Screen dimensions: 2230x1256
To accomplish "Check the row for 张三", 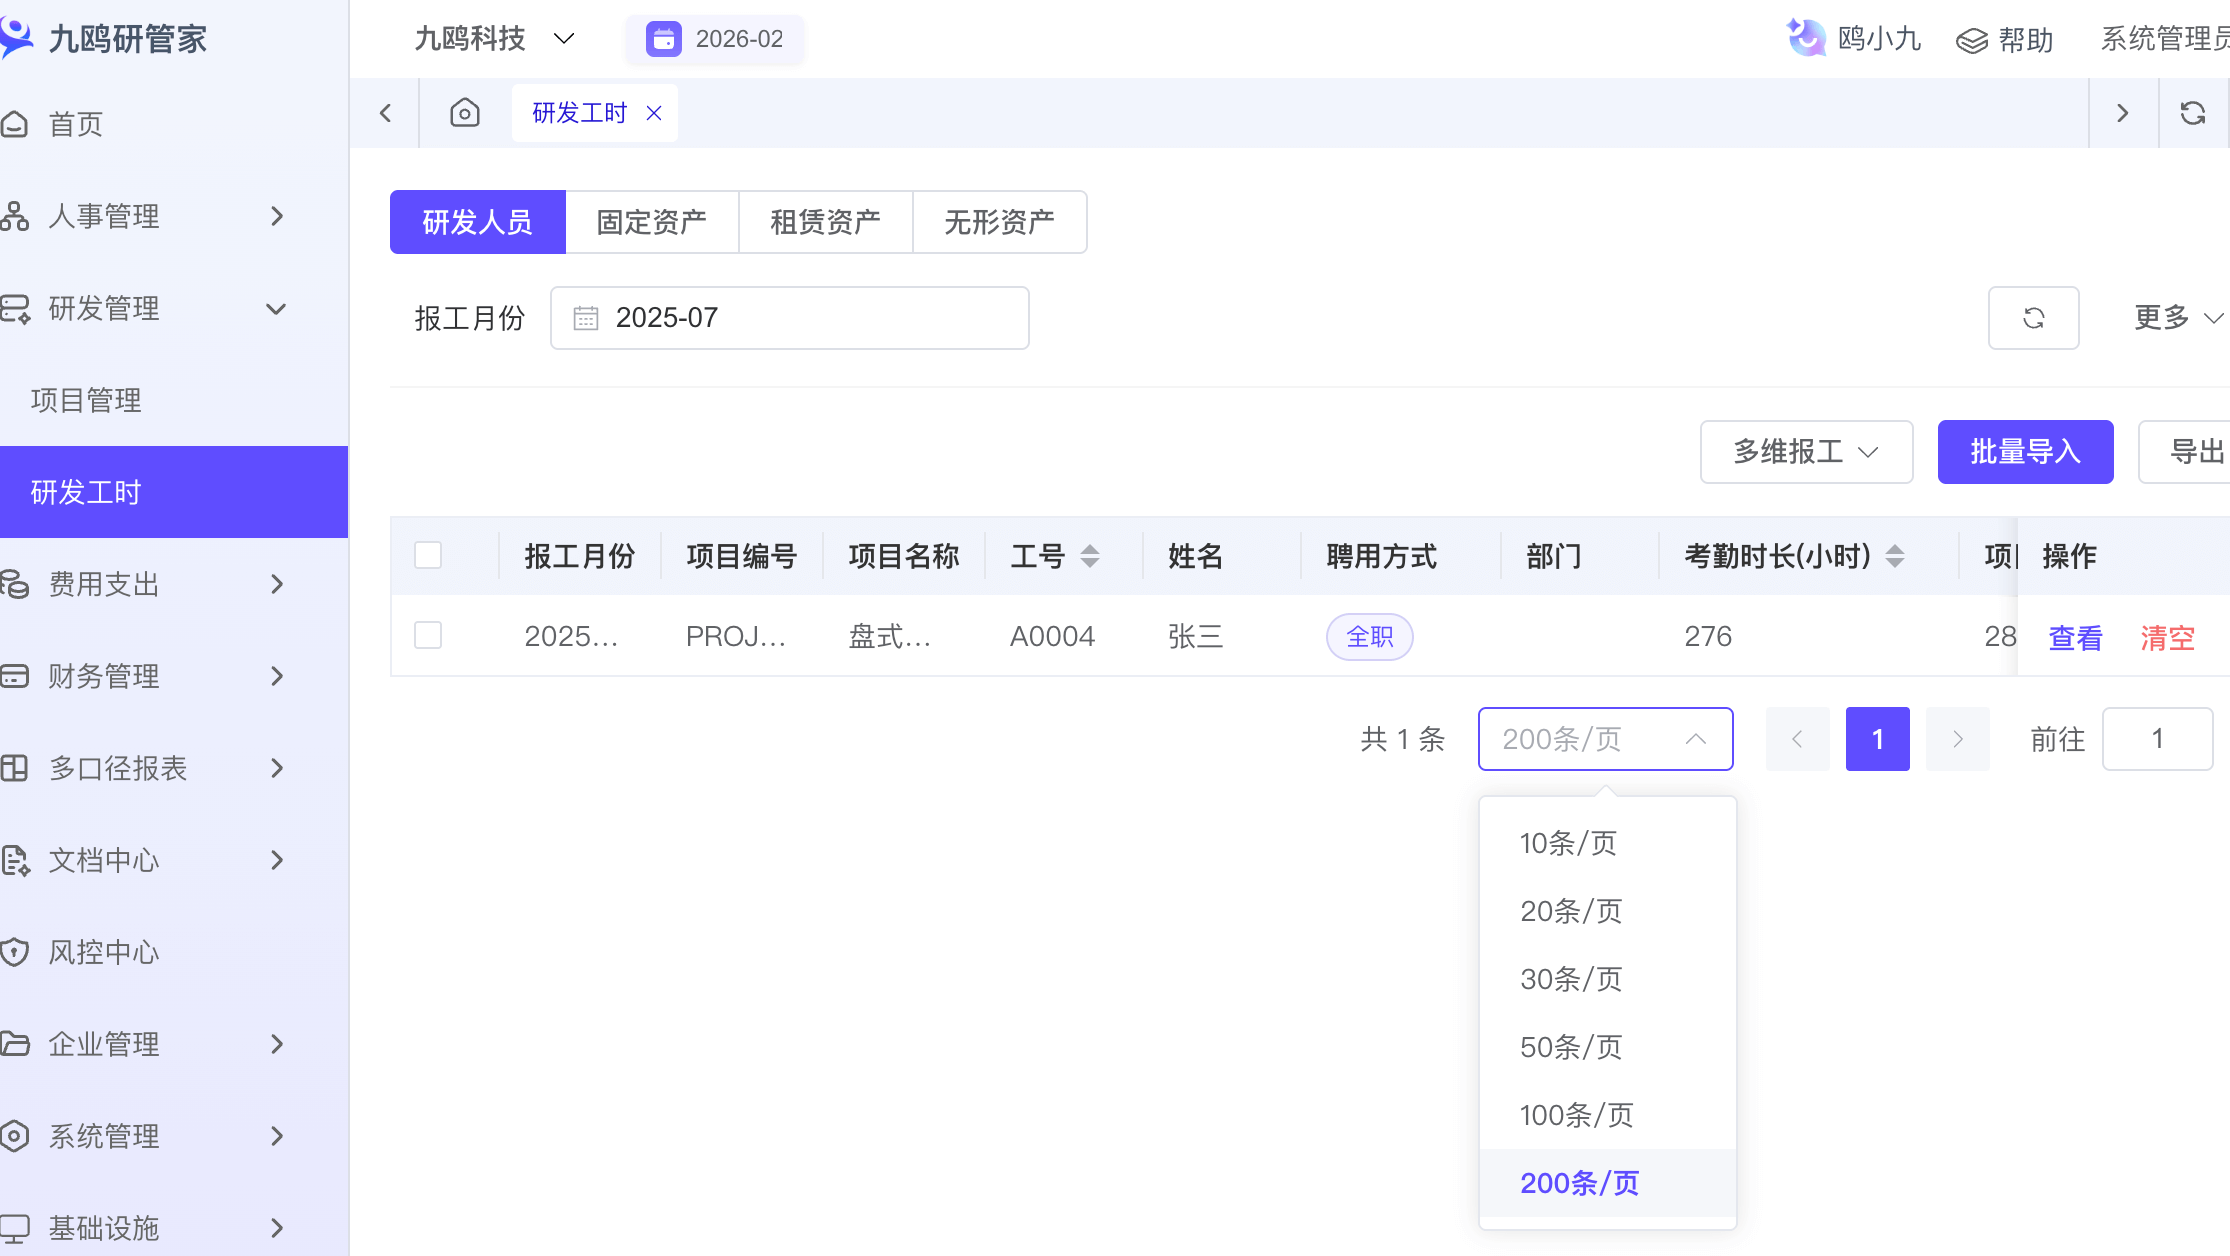I will 428,635.
